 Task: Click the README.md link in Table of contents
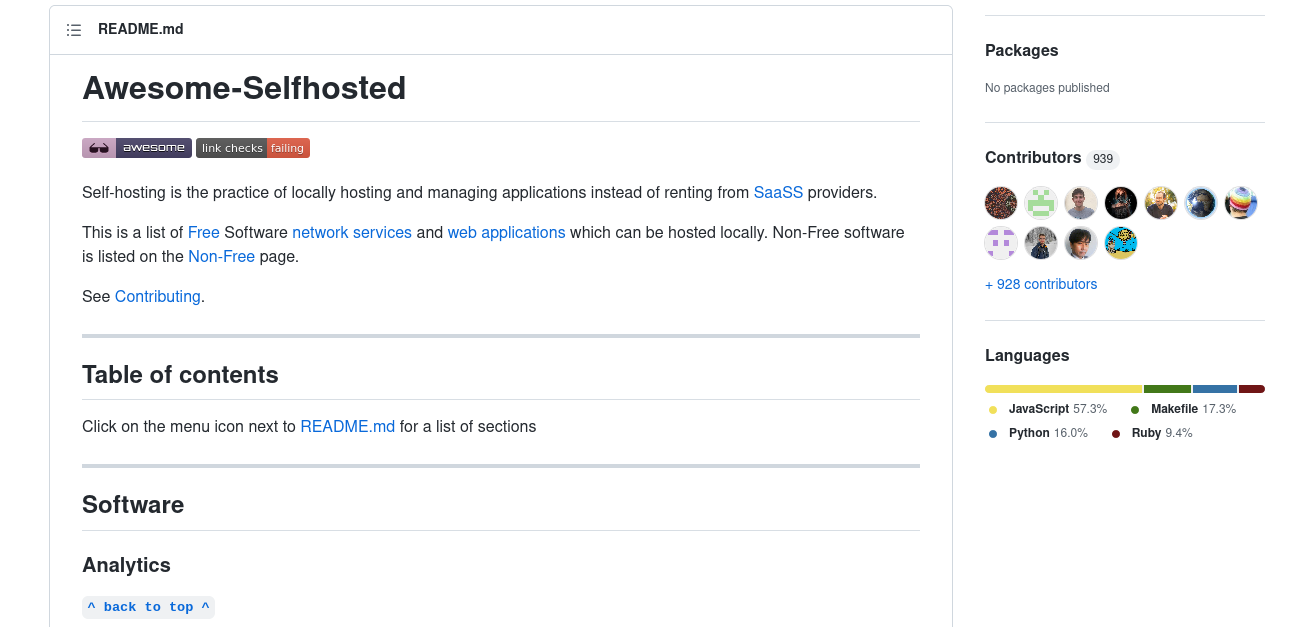click(347, 426)
